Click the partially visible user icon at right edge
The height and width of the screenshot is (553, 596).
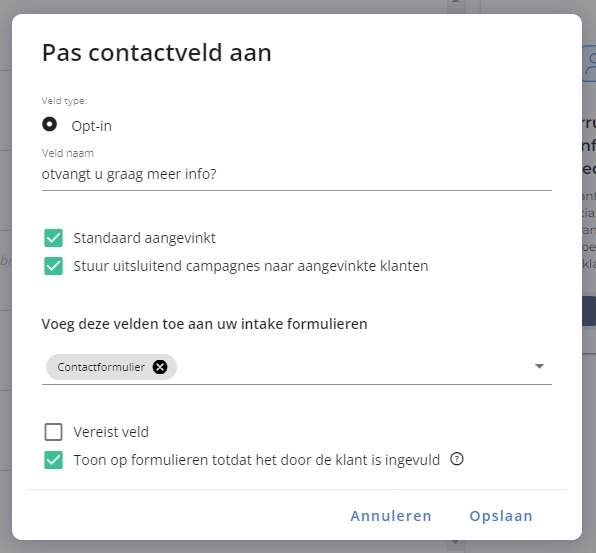point(589,63)
